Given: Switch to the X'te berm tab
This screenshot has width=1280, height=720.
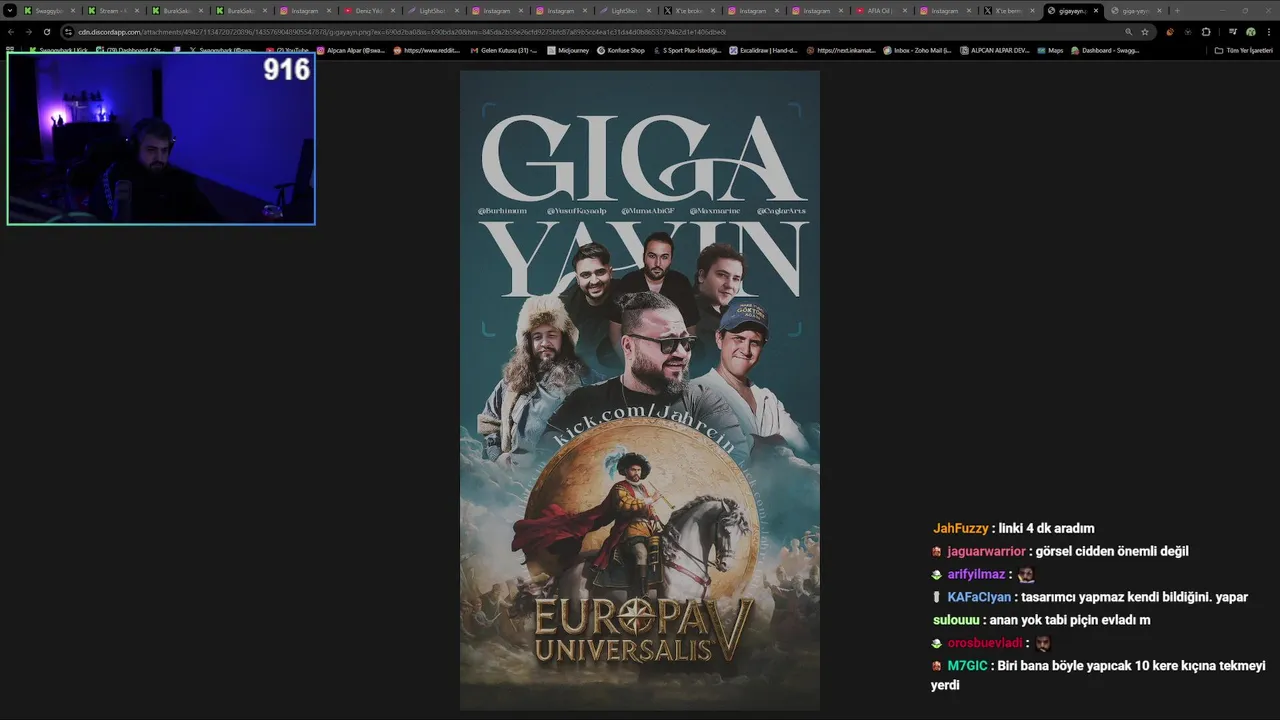Looking at the screenshot, I should (1009, 10).
